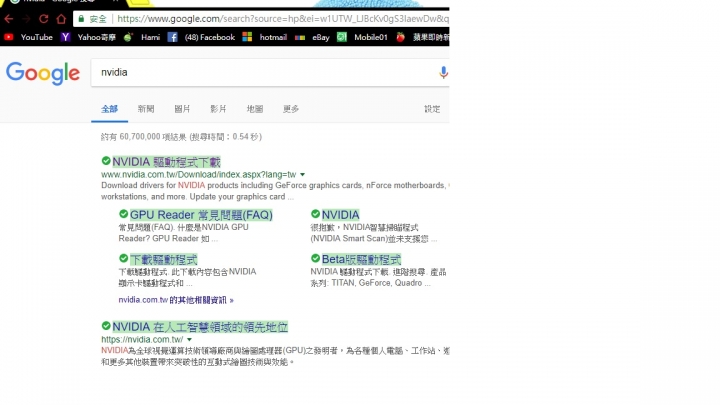Click green check badge beside NVIDIA 驅動程式下載
720x405 pixels.
coord(106,161)
